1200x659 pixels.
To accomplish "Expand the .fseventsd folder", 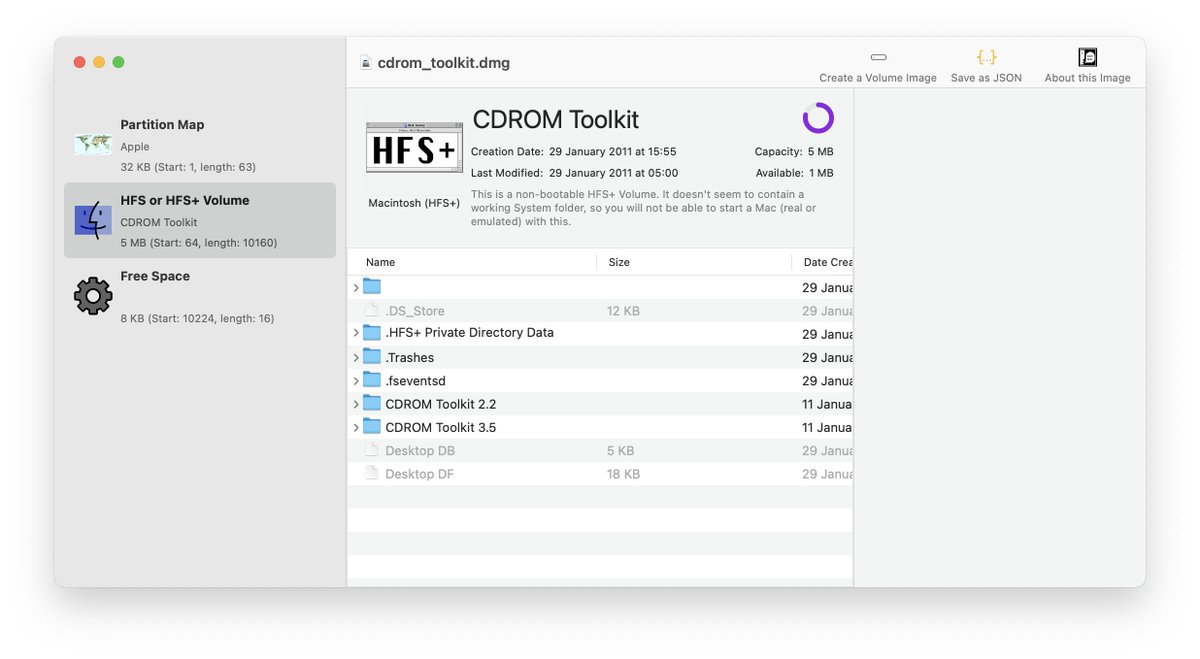I will [356, 381].
